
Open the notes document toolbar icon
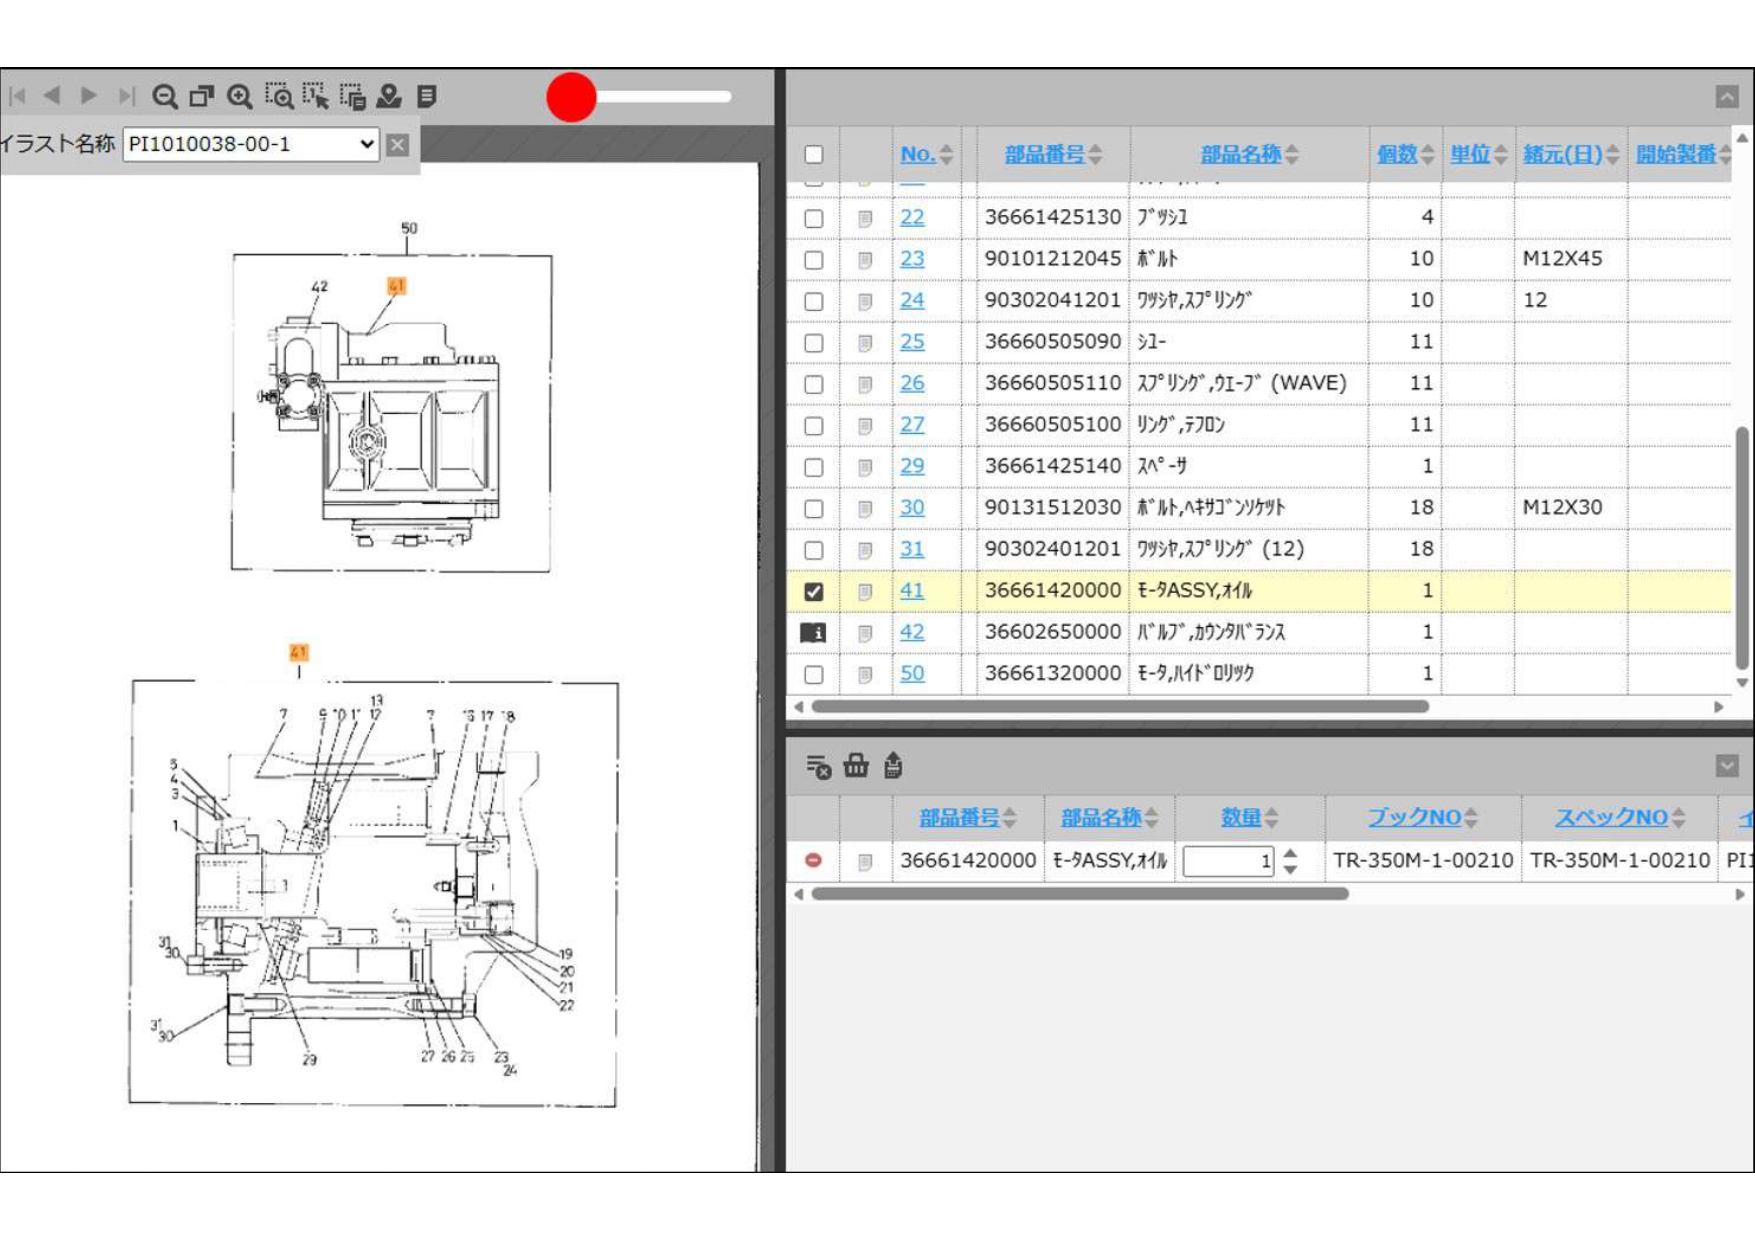[427, 96]
